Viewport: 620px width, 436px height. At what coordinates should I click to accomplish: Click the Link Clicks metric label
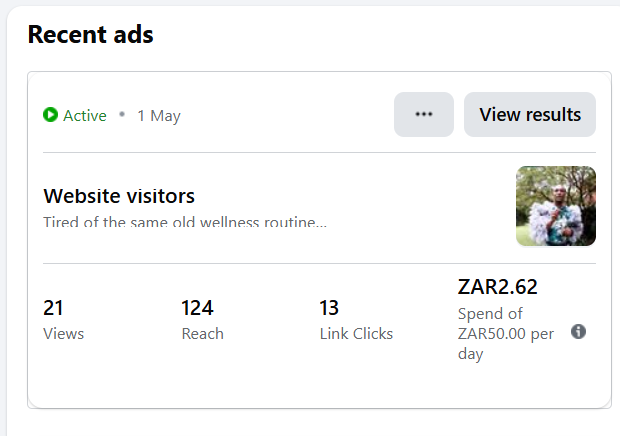356,333
